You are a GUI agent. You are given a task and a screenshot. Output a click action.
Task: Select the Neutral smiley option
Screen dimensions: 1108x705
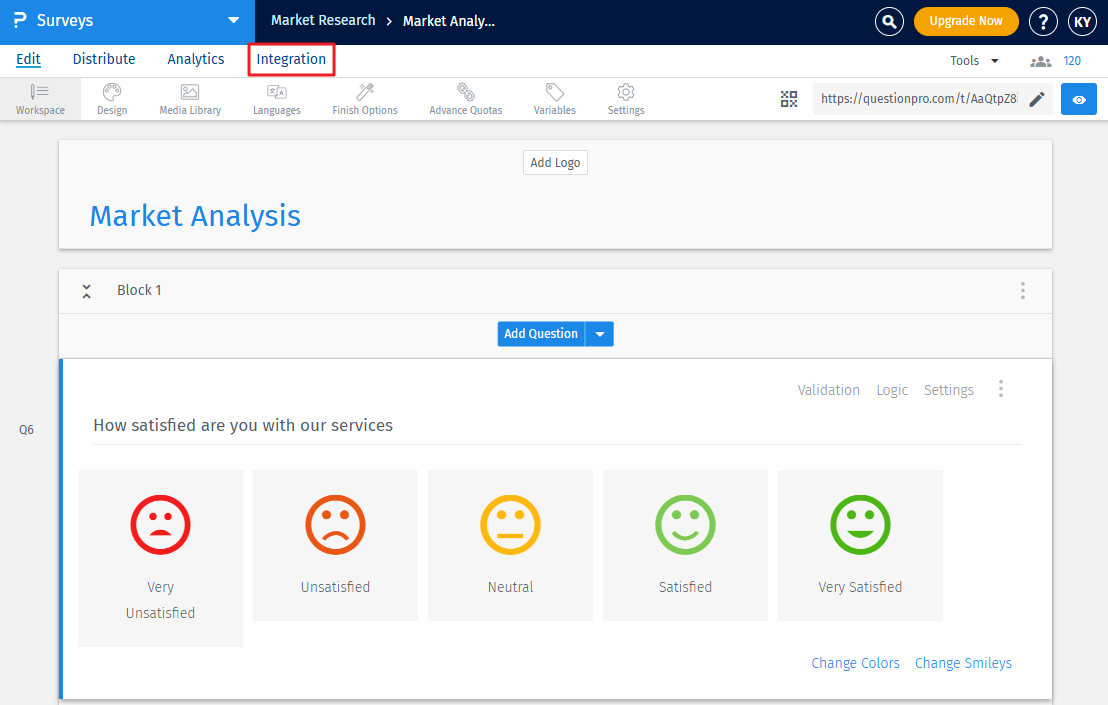[x=510, y=545]
